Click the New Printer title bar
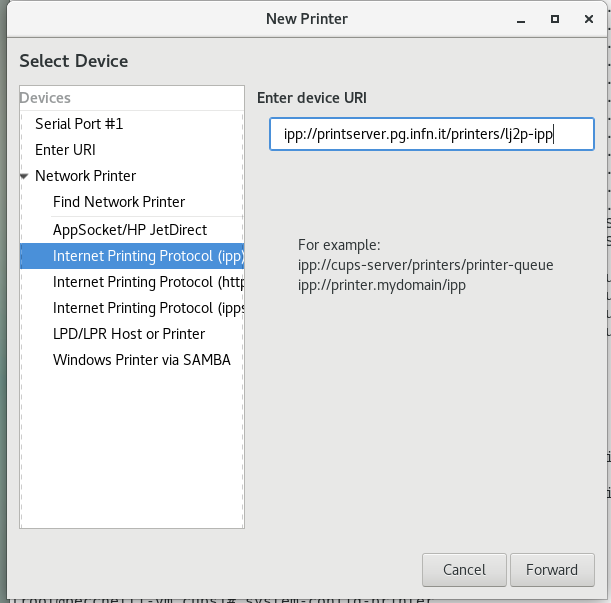Viewport: 611px width, 603px height. 307,19
